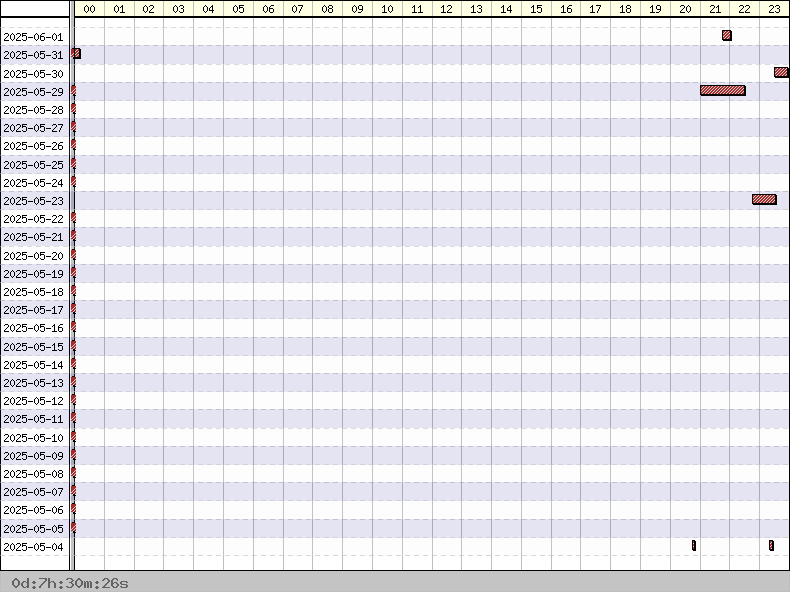
Task: Select the long bar on 2025-05-29 row
Action: pos(722,90)
